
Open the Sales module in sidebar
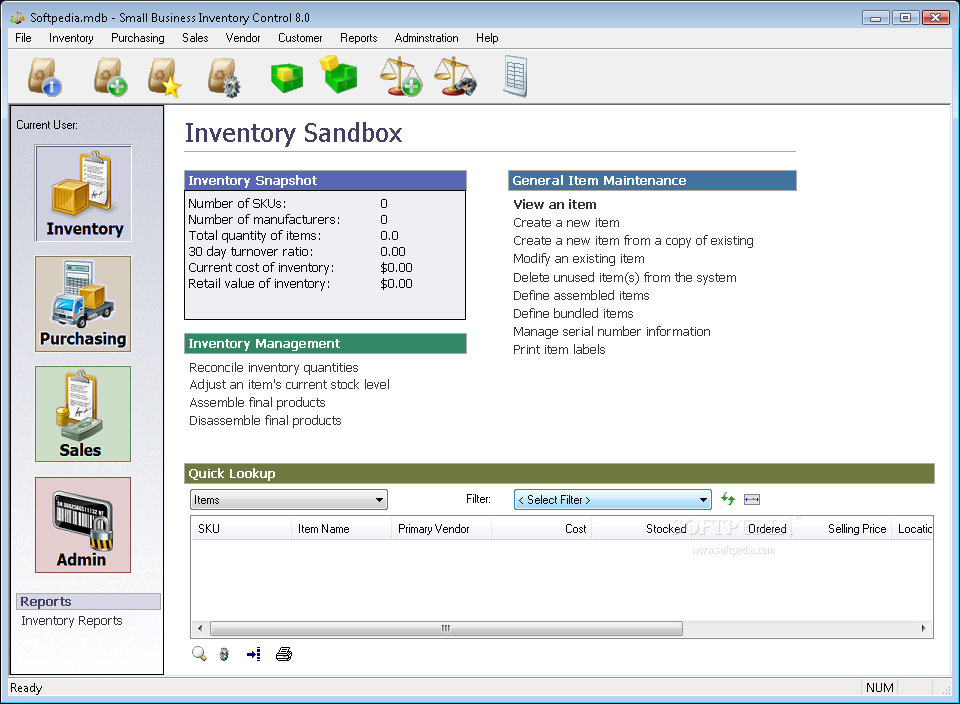pos(83,414)
